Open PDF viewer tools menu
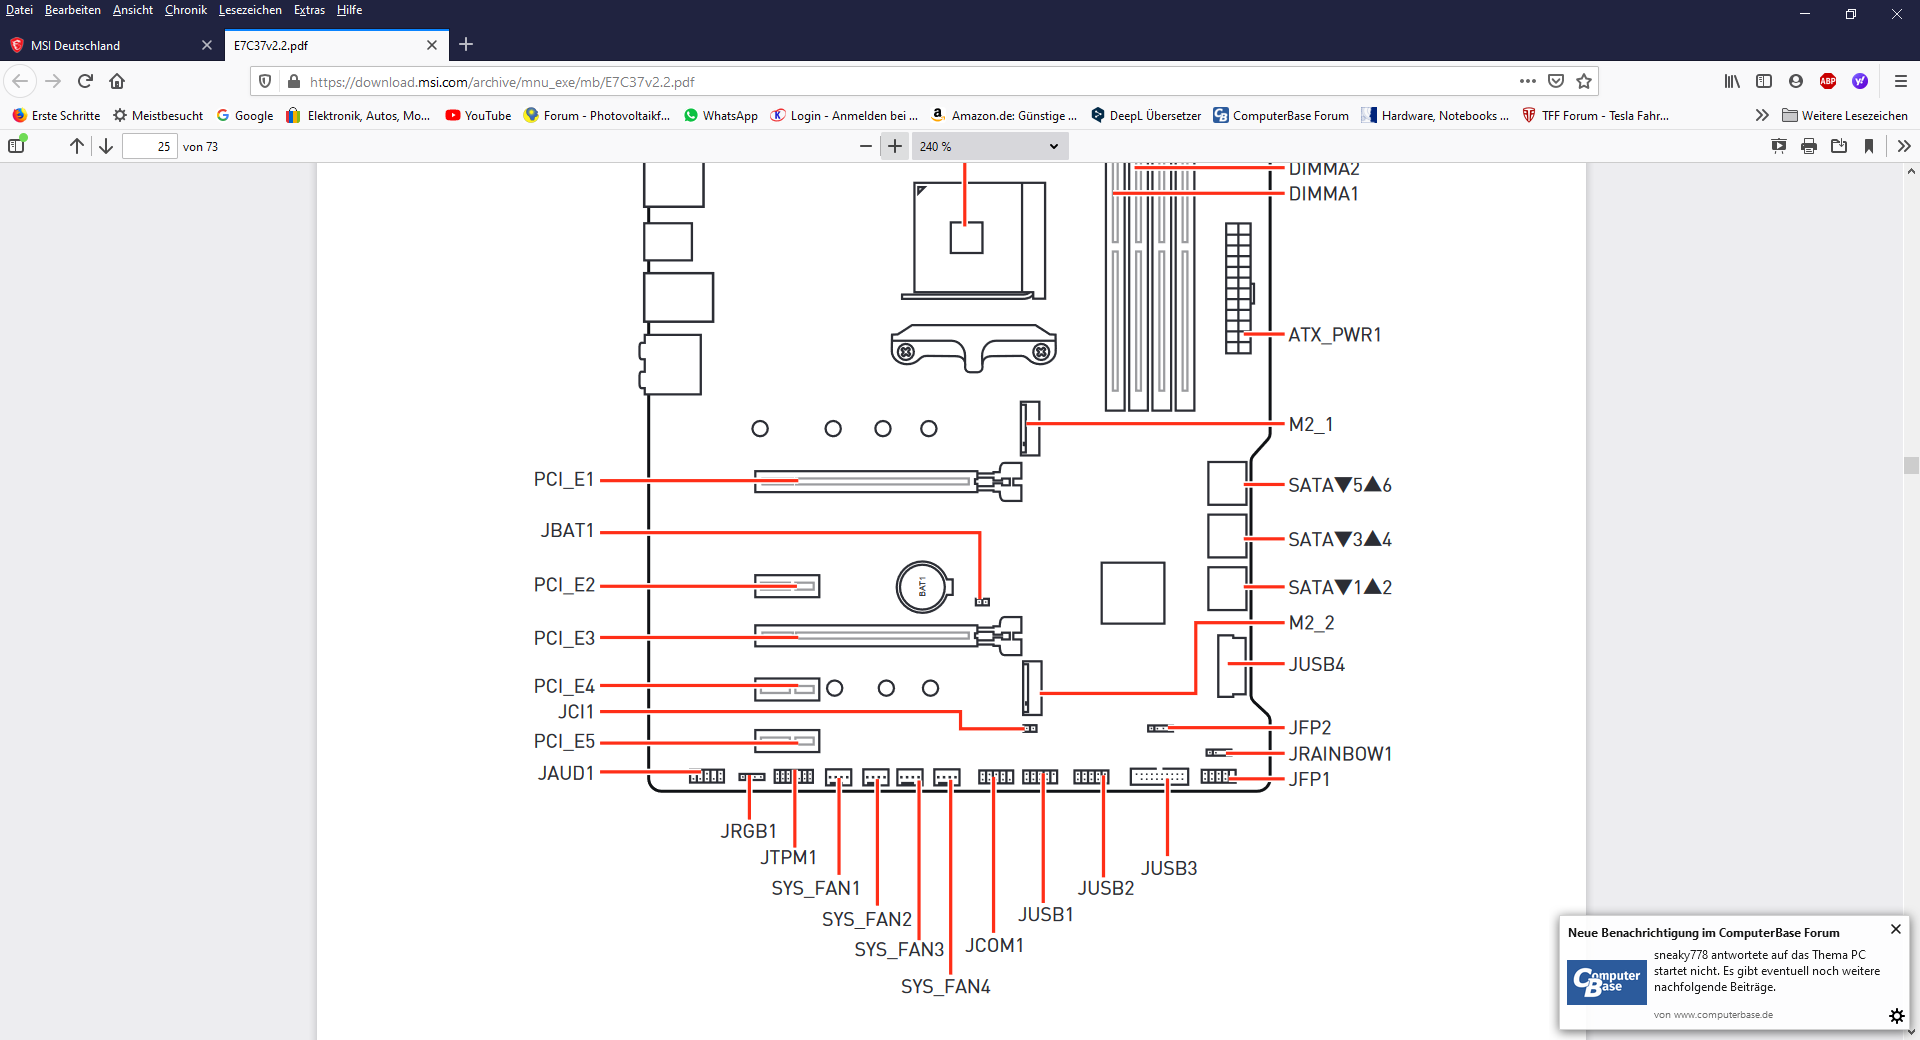Screen dimensions: 1920x1040 tap(1904, 146)
